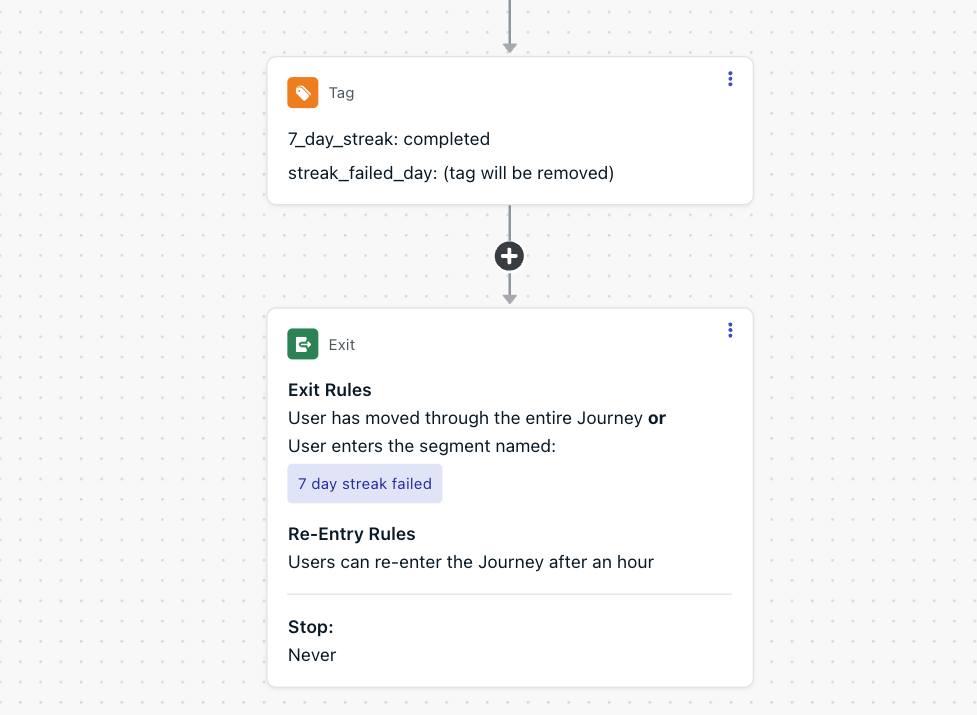
Task: Click the connector line below the Tag card
Action: pyautogui.click(x=510, y=223)
